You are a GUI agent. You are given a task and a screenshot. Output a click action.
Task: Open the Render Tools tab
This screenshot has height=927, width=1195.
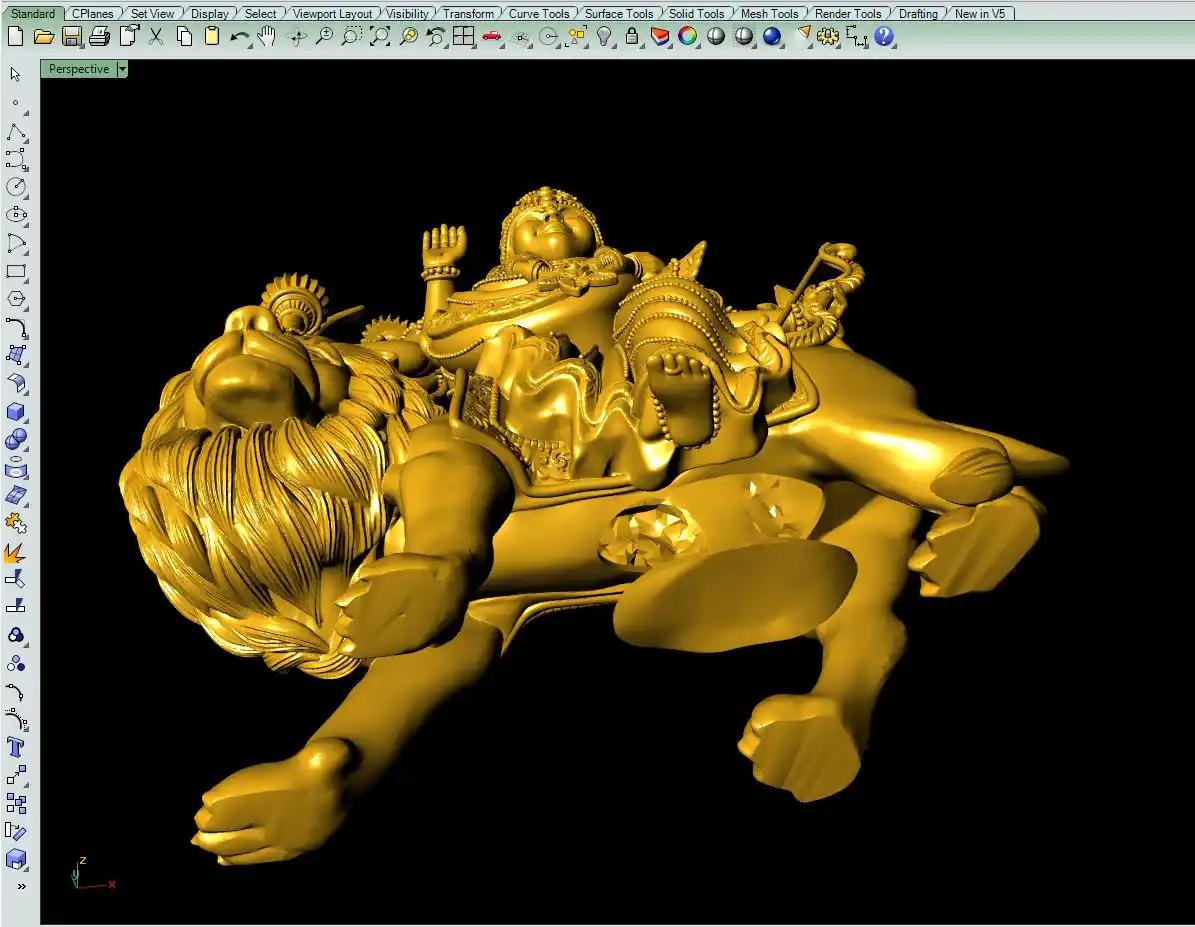pos(848,14)
